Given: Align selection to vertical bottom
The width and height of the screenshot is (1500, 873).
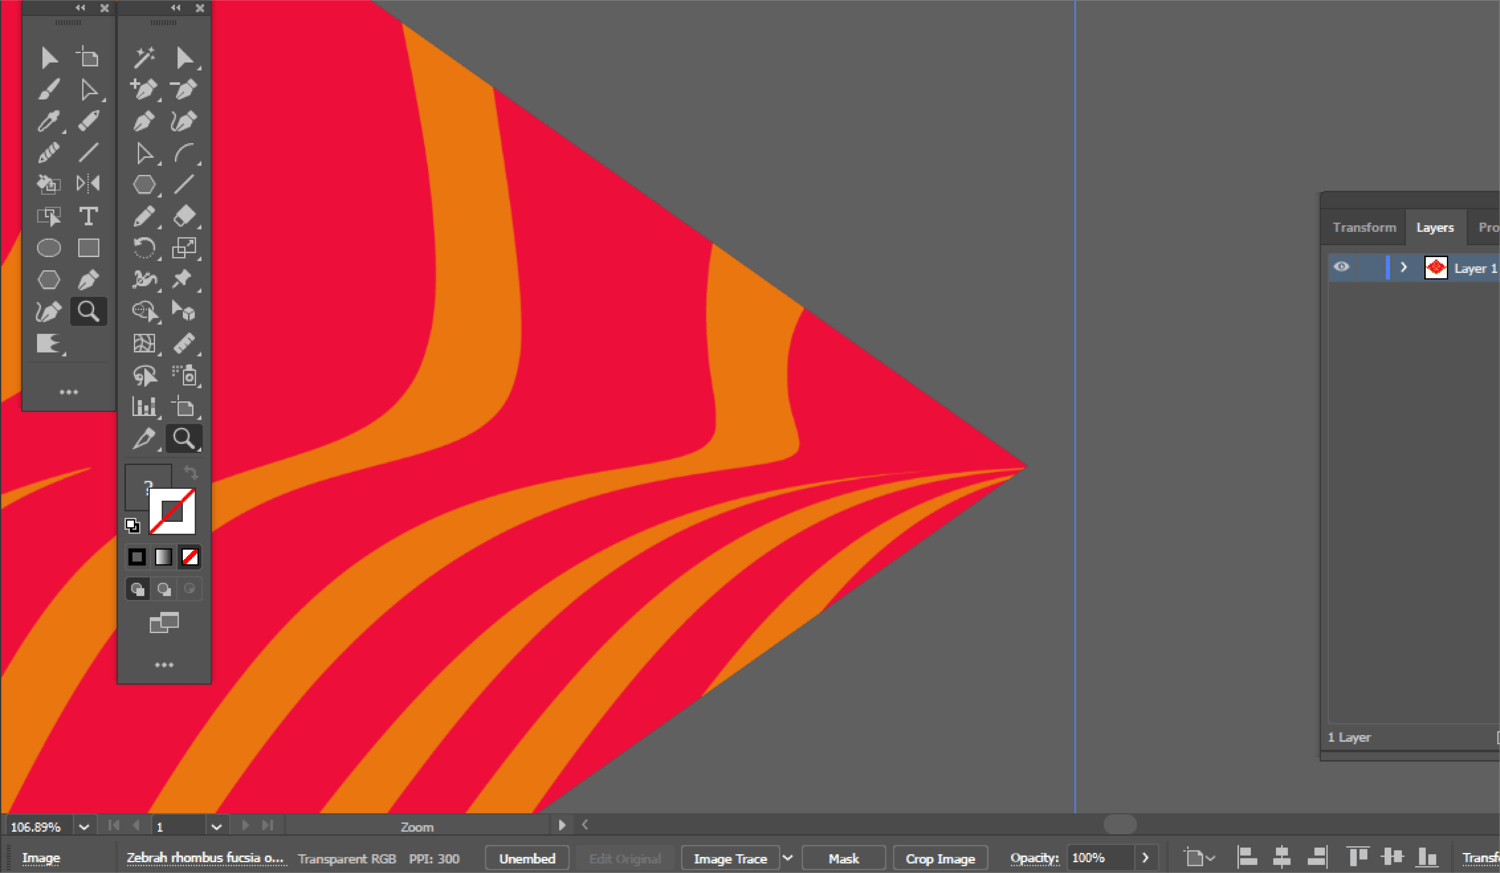Looking at the screenshot, I should click(x=1427, y=857).
